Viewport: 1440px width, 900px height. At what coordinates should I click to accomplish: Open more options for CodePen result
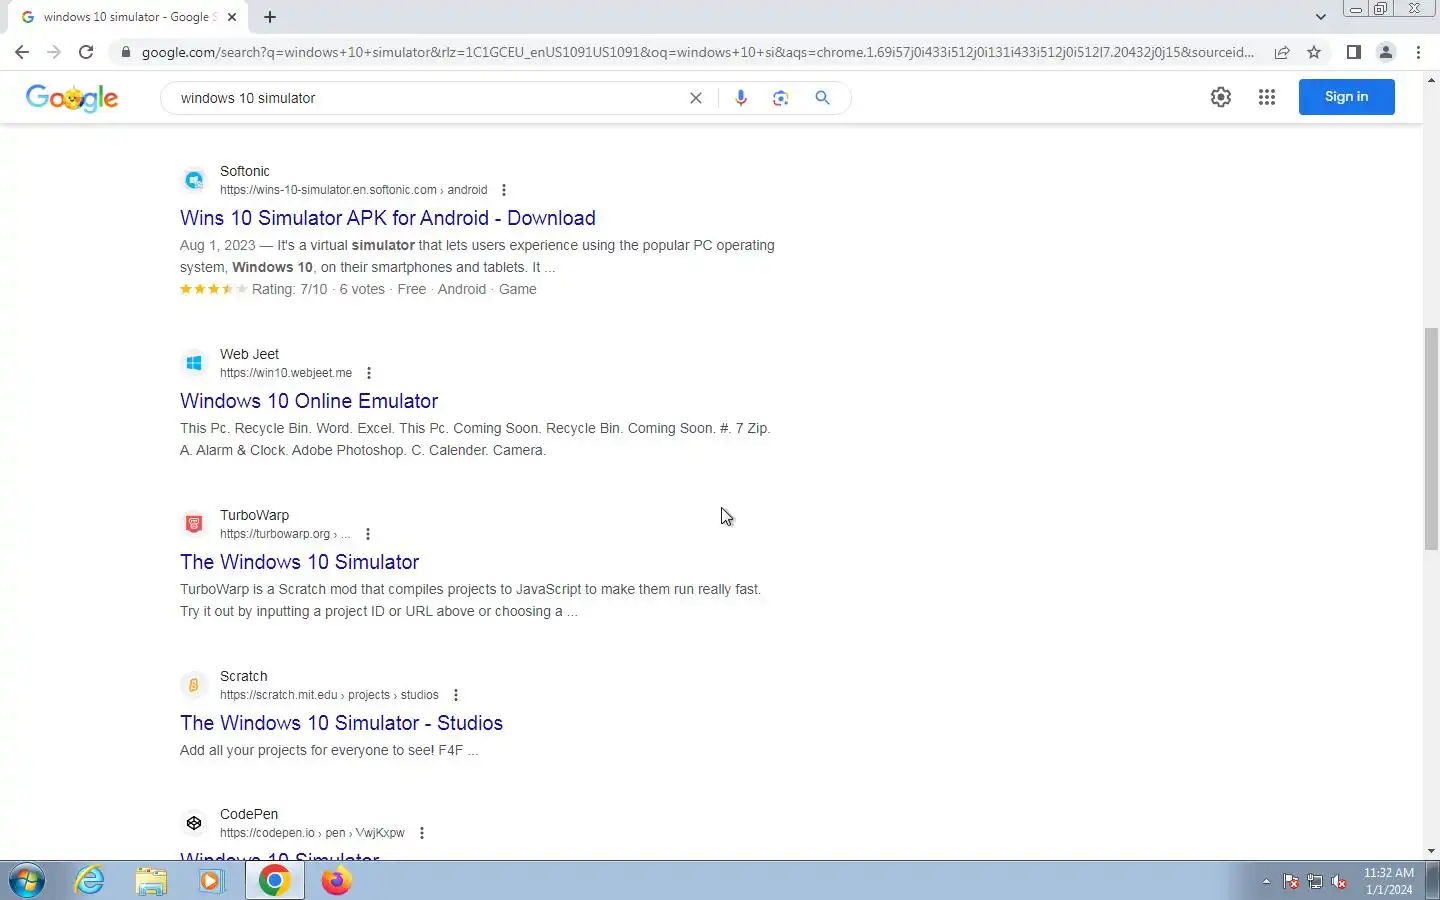tap(422, 833)
